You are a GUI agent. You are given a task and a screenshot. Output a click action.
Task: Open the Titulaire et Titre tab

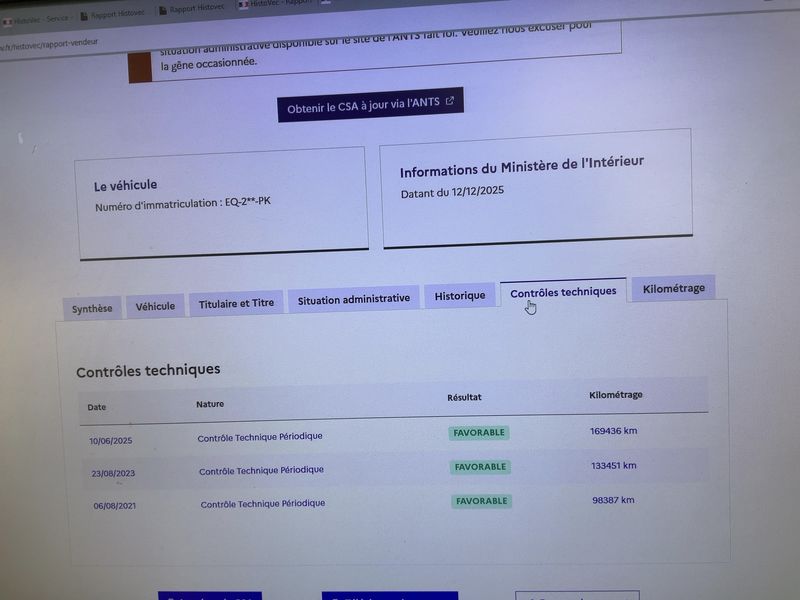[236, 303]
